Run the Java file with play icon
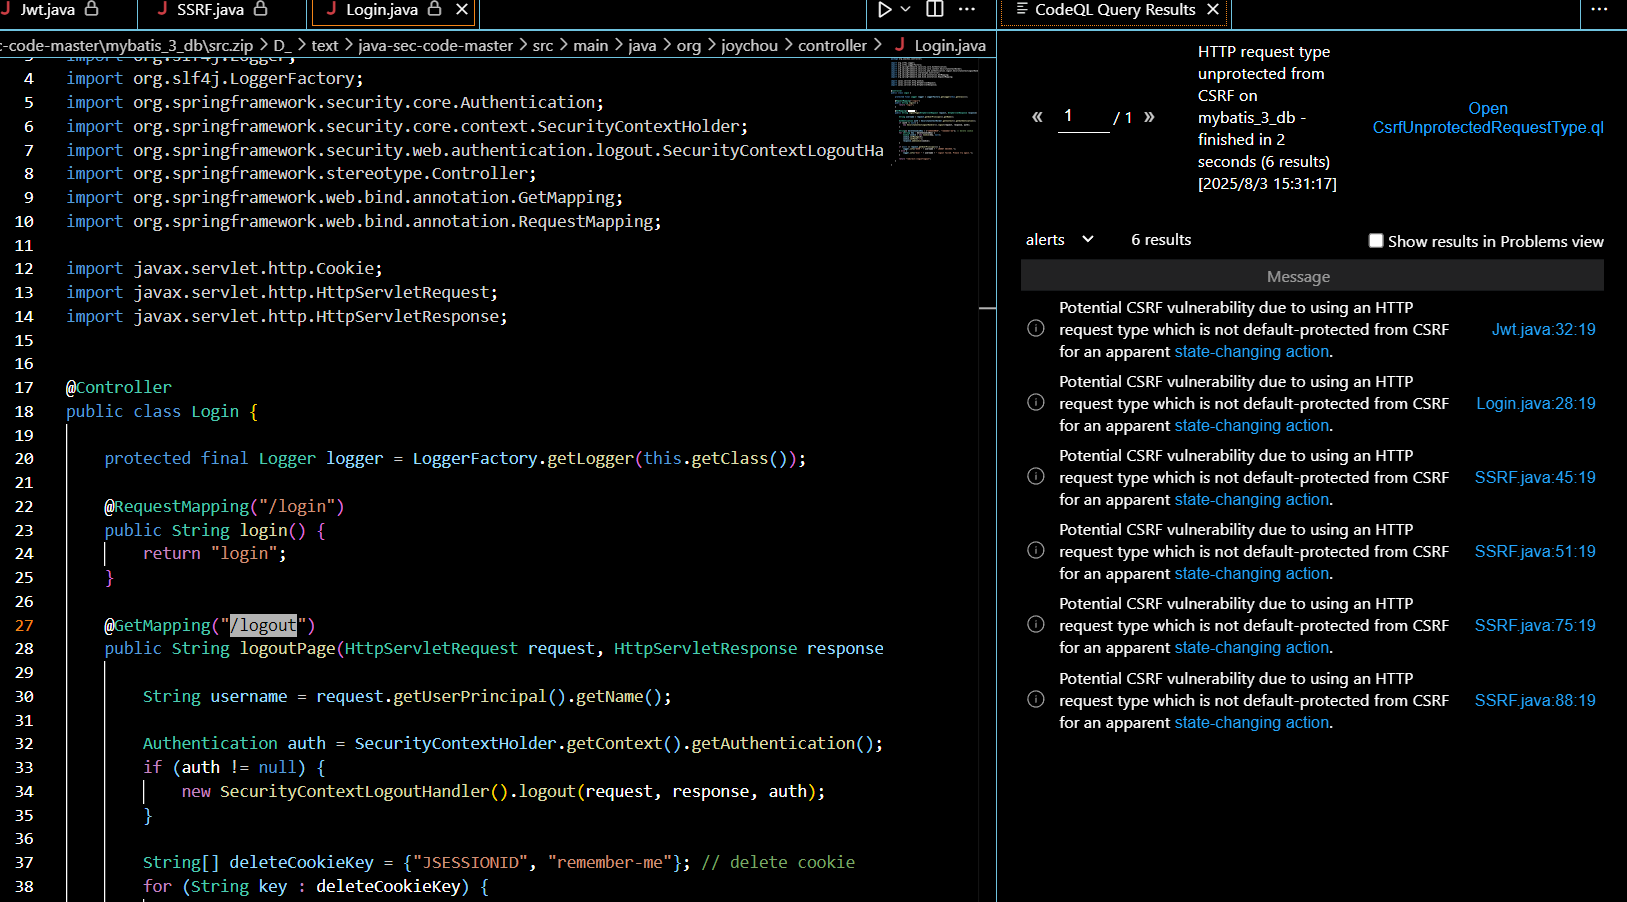This screenshot has width=1627, height=902. (x=884, y=9)
